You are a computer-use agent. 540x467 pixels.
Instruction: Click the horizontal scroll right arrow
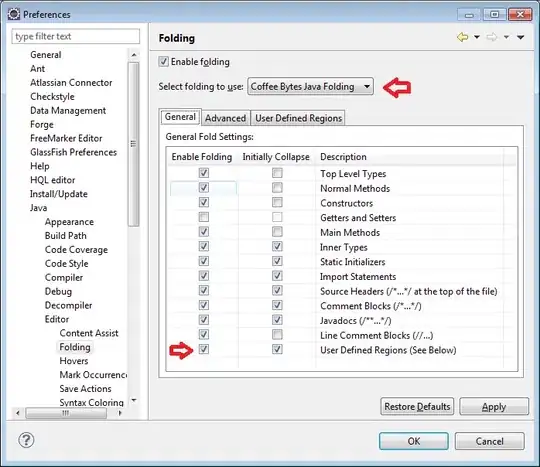(120, 413)
